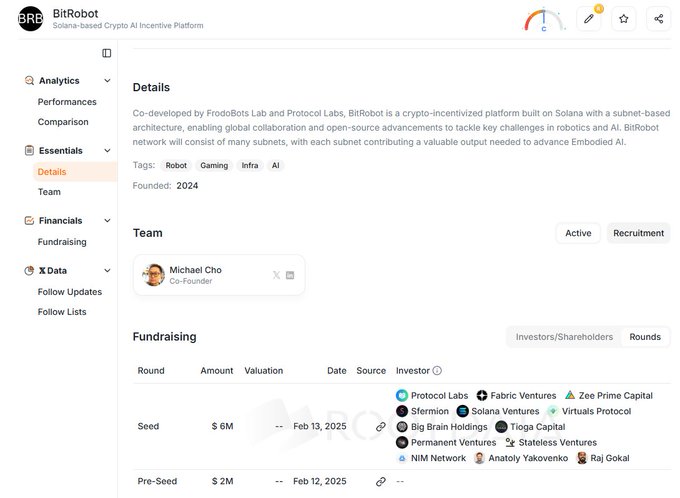This screenshot has height=498, width=680.
Task: Switch Team view to Active
Action: [x=578, y=233]
